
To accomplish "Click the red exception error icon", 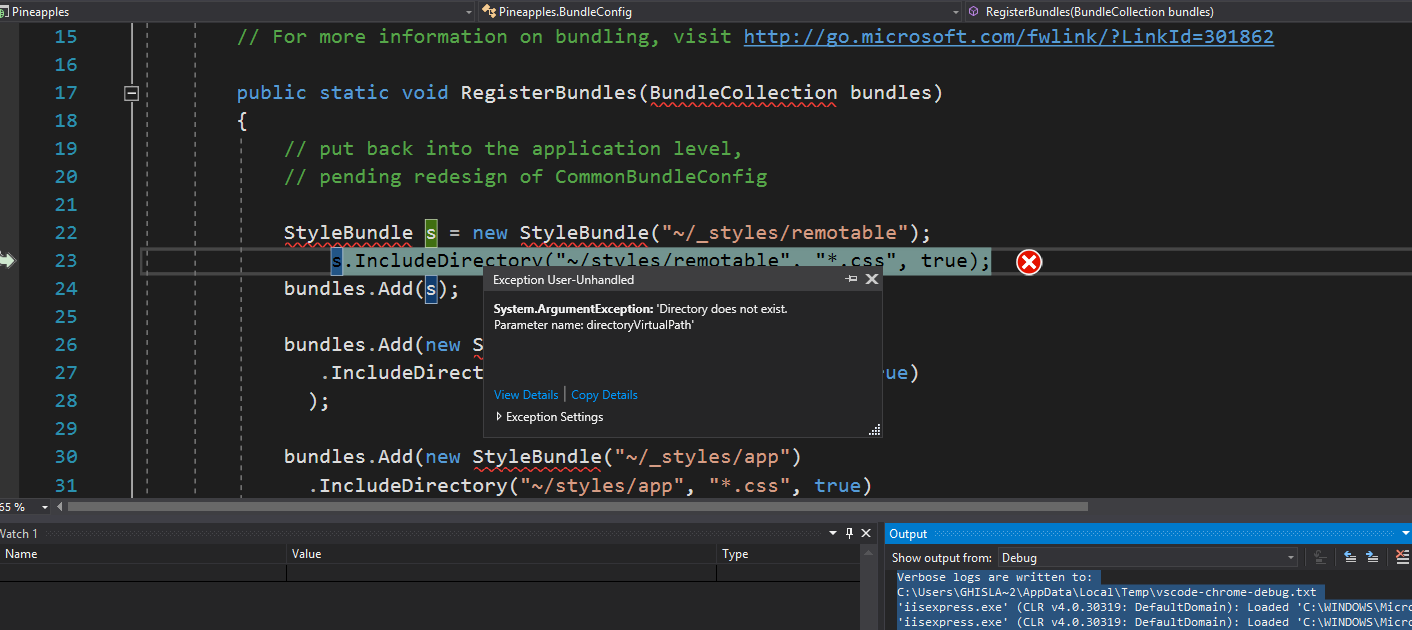I will 1028,262.
